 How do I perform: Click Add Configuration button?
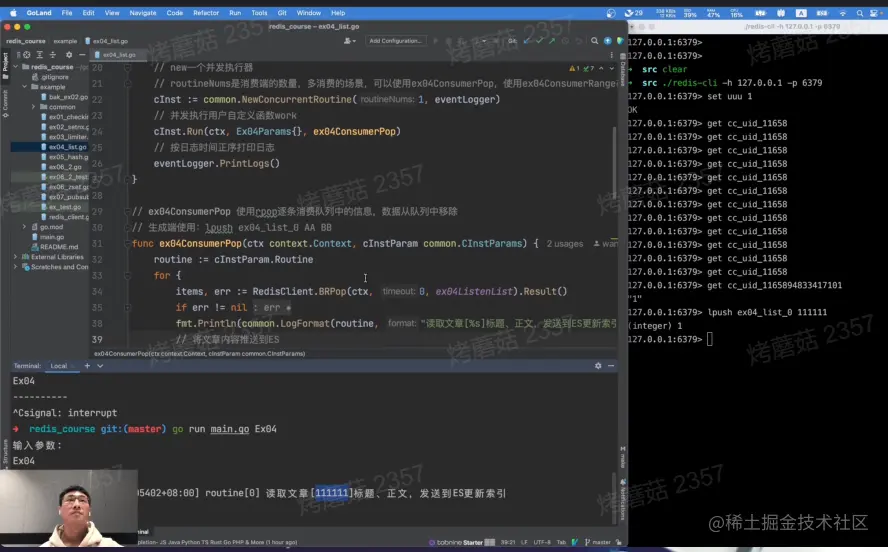395,41
